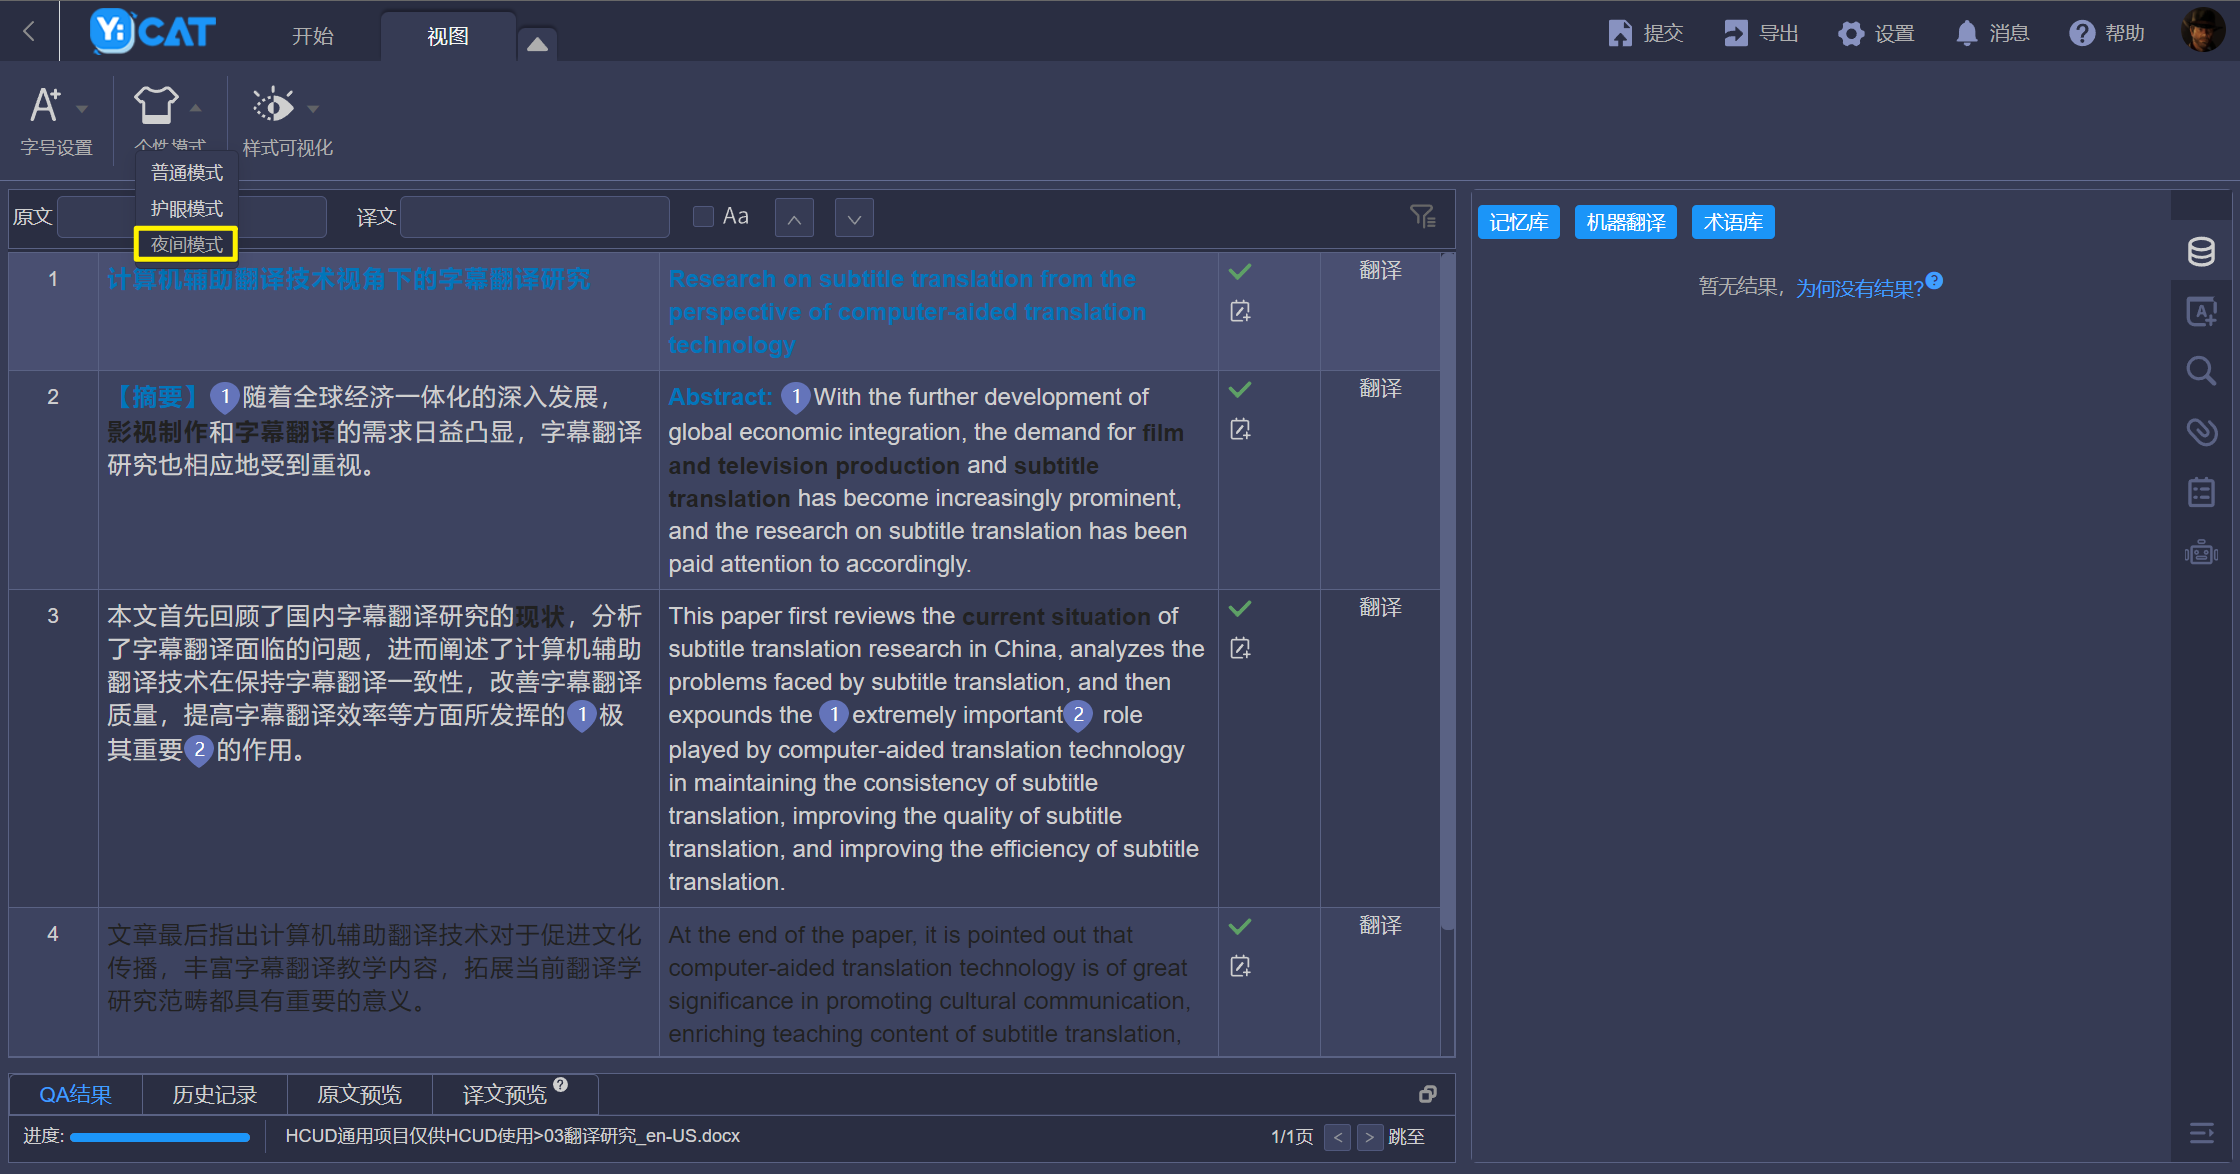Click the 译文 target search input field
2240x1174 pixels.
535,217
